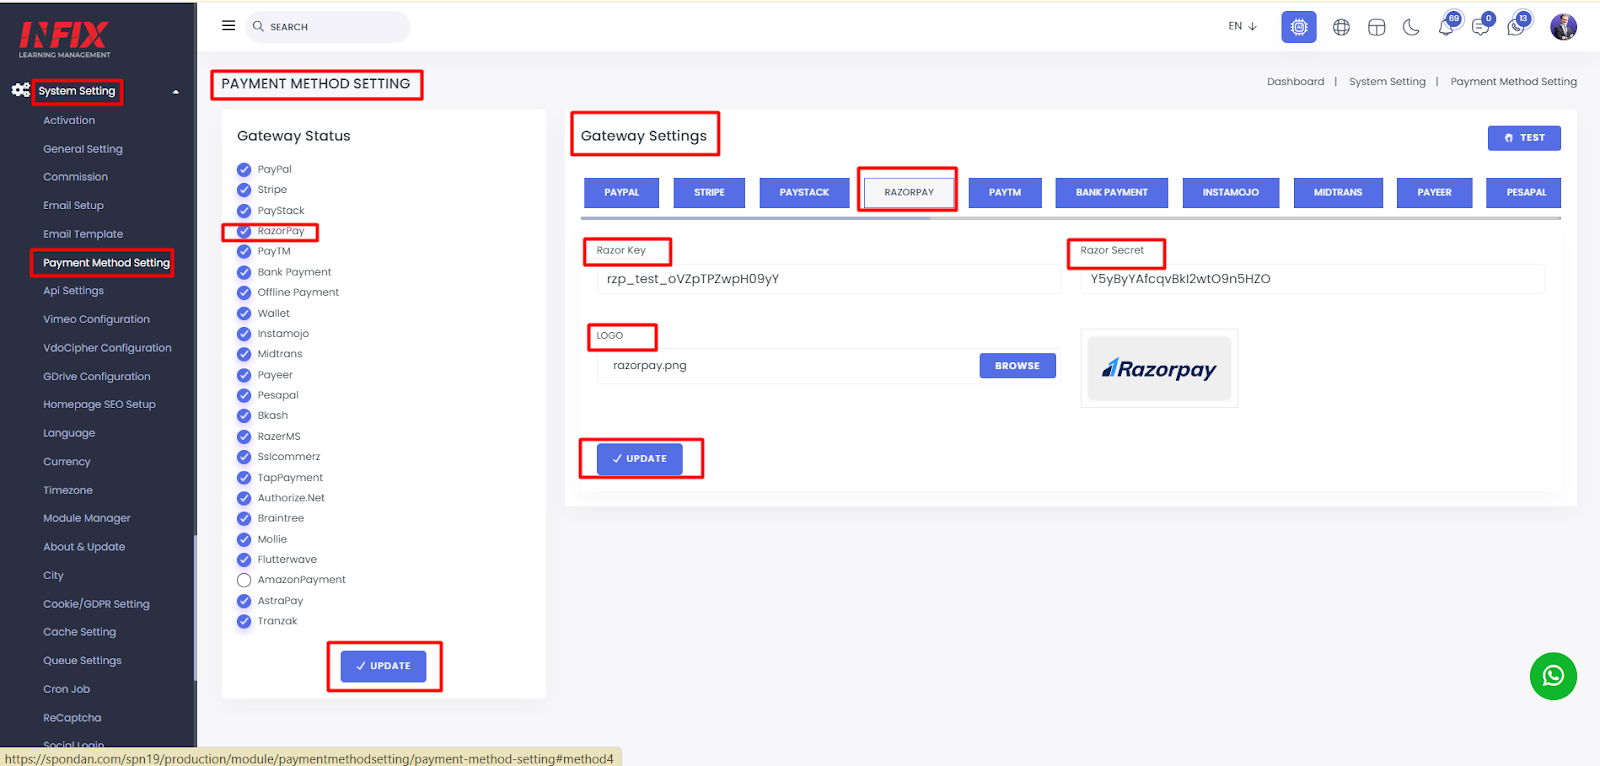Switch to the STRIPE gateway tab
The height and width of the screenshot is (766, 1600).
(709, 192)
